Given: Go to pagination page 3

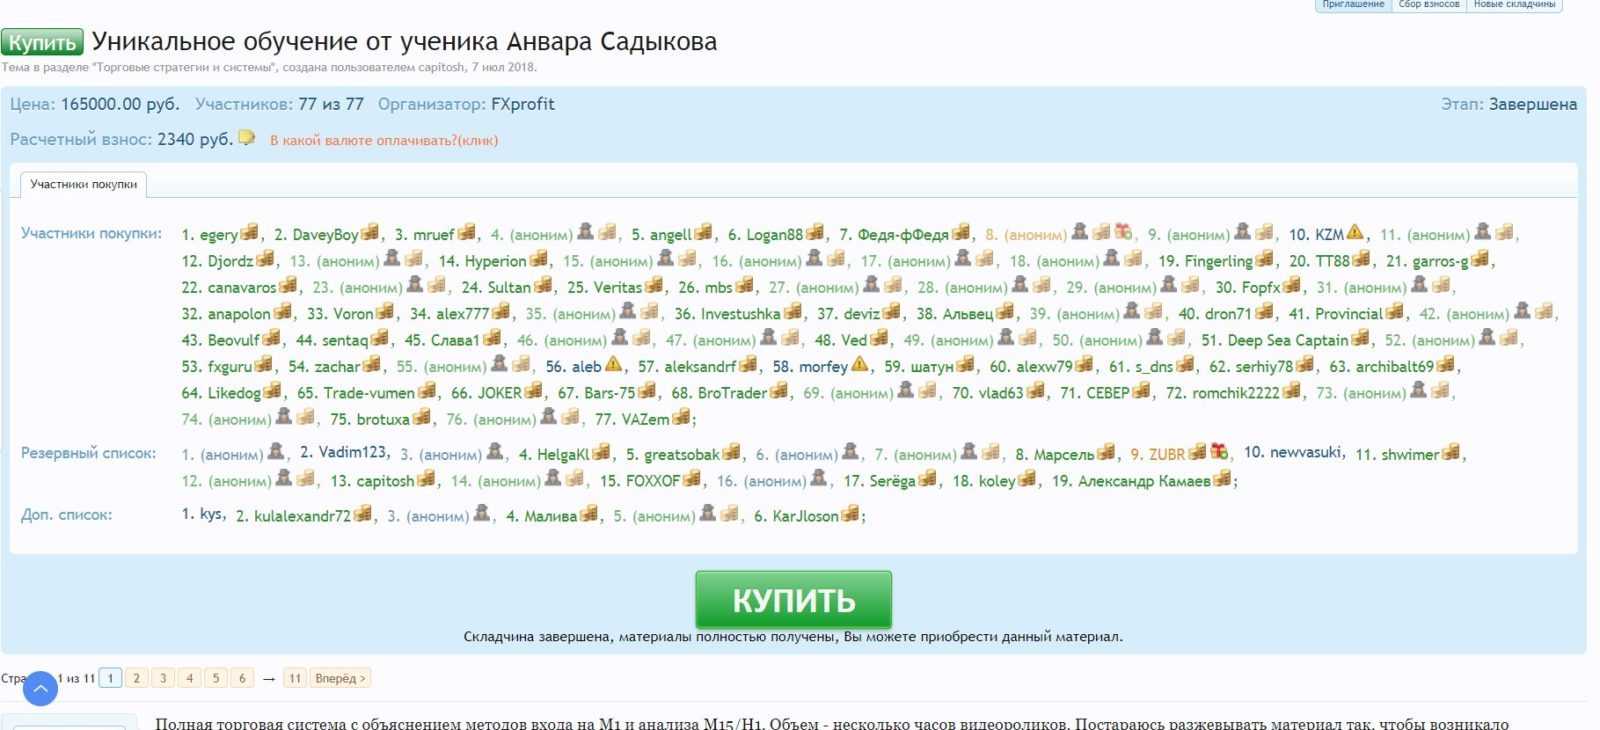Looking at the screenshot, I should coord(163,678).
